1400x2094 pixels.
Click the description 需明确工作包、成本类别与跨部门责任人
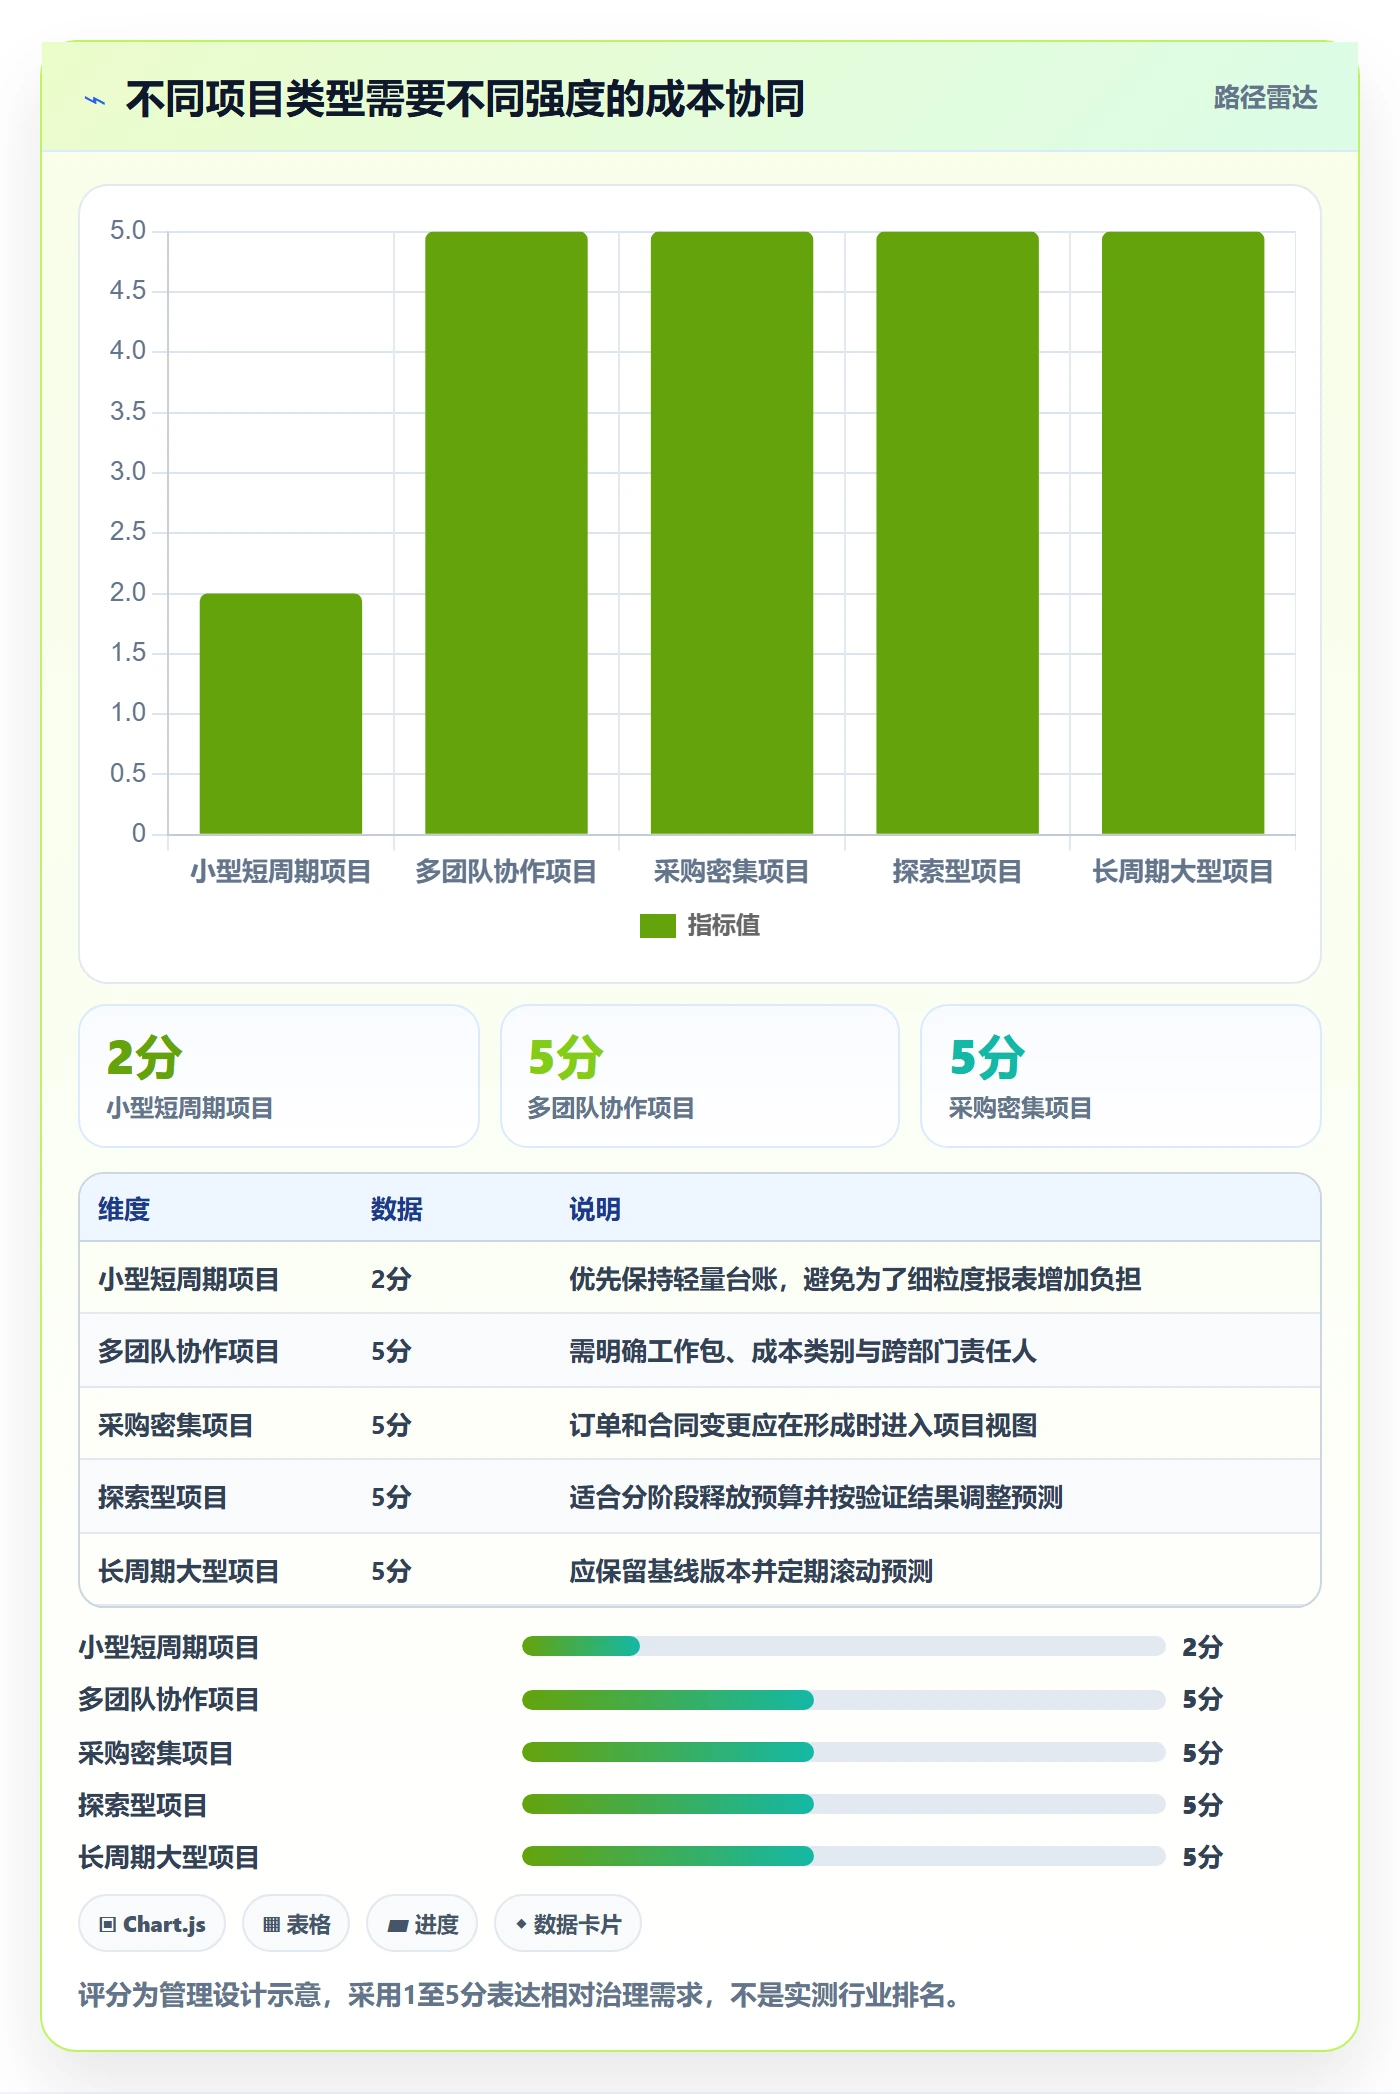(x=803, y=1352)
